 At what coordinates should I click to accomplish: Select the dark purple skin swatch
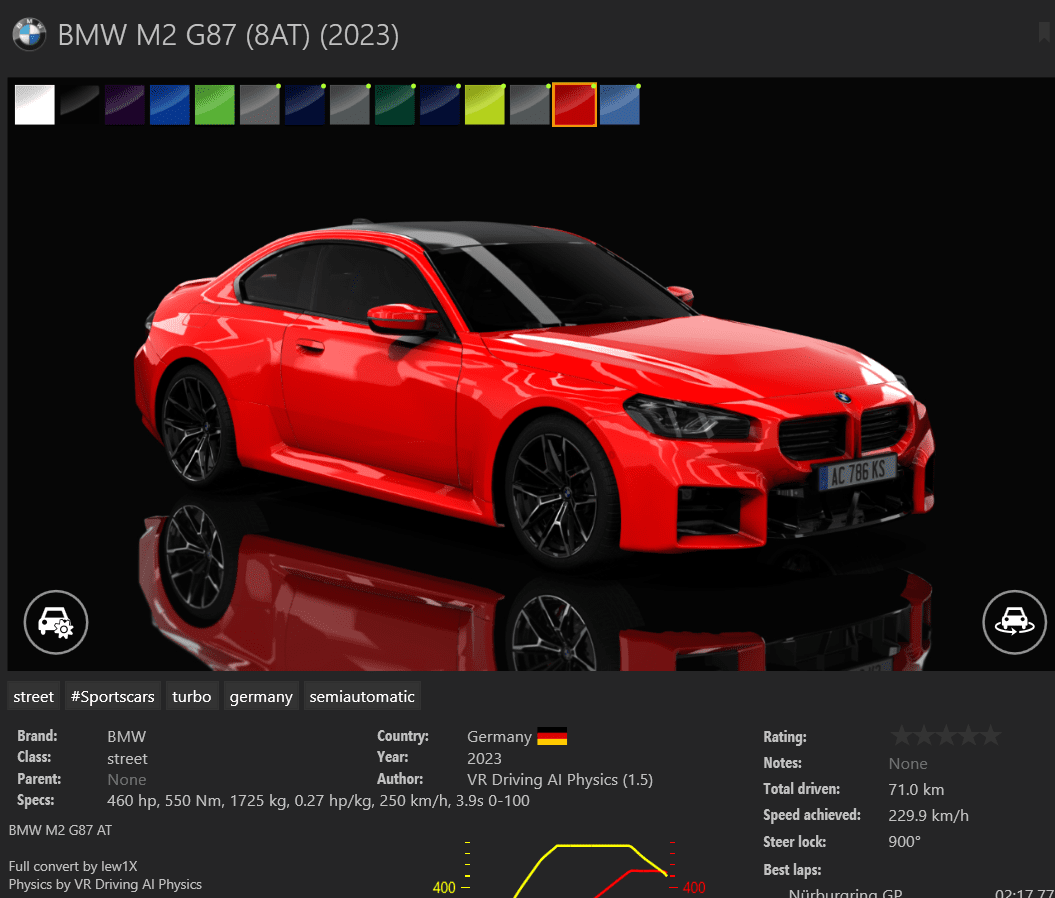tap(124, 105)
